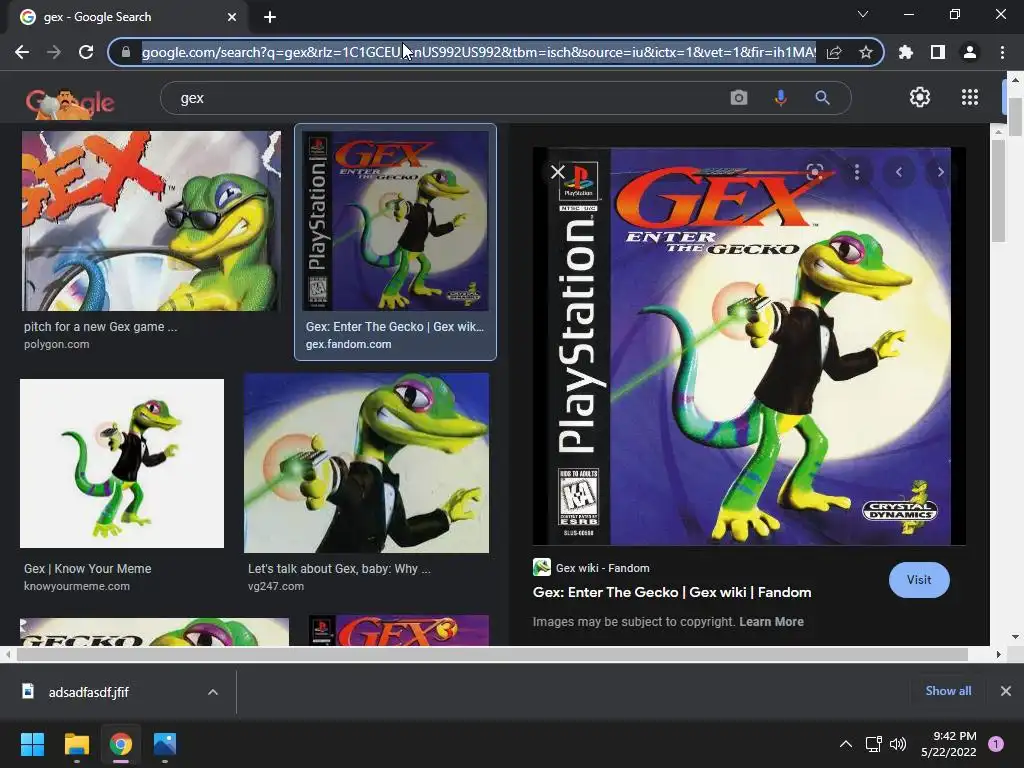The width and height of the screenshot is (1024, 768).
Task: Open the Extensions puzzle icon
Action: (906, 52)
